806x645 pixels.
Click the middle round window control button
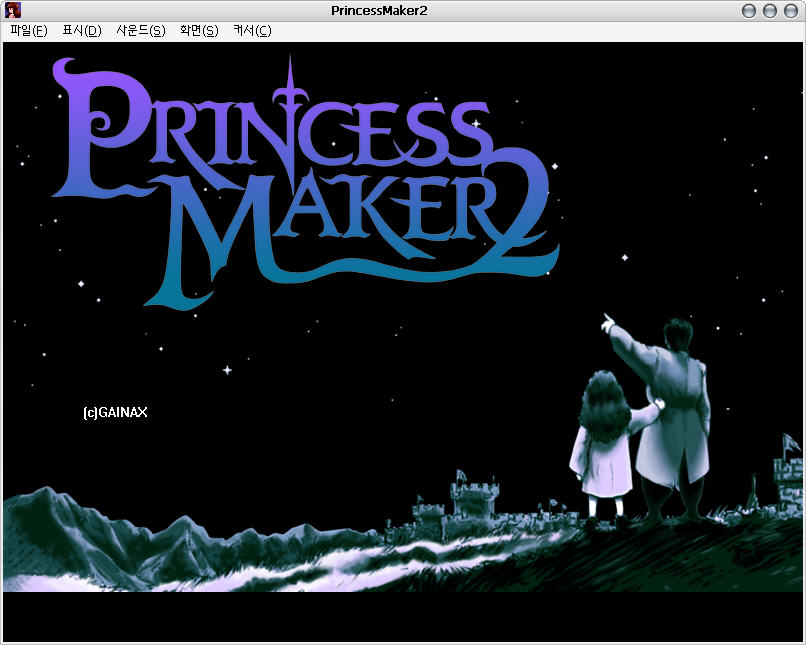coord(770,11)
